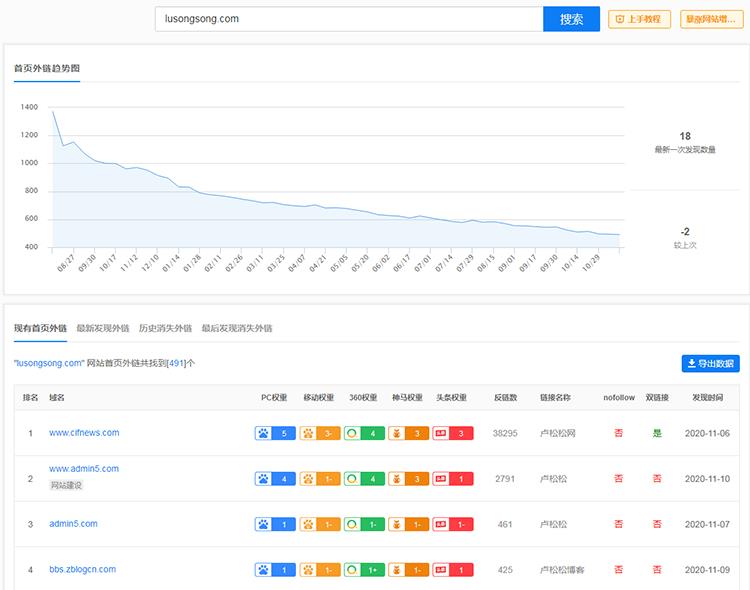Click the 10/29 date on chart axis
The image size is (750, 590).
[x=591, y=263]
